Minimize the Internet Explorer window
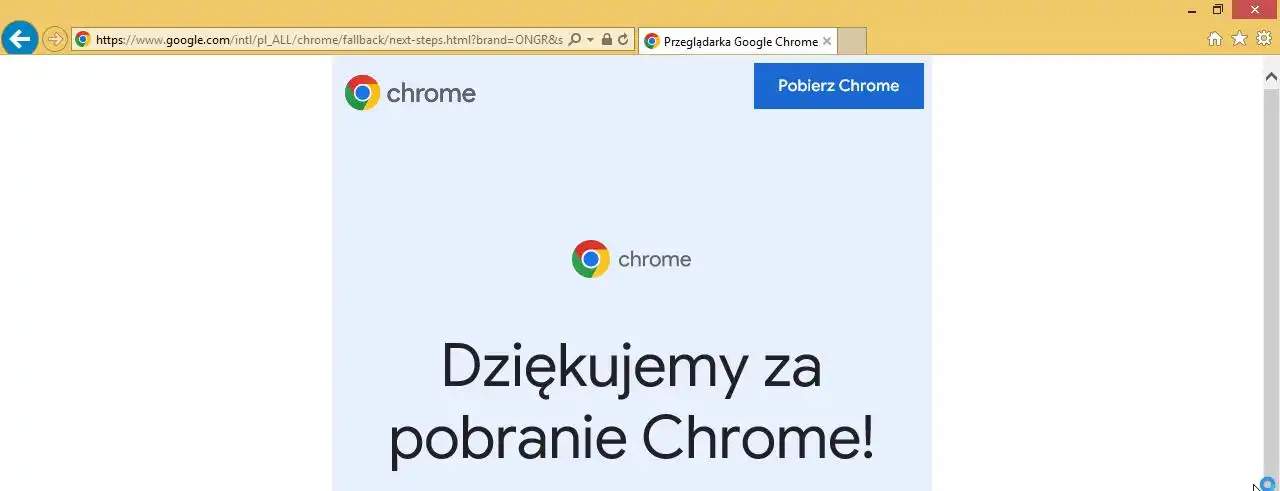This screenshot has height=491, width=1280. point(1191,10)
